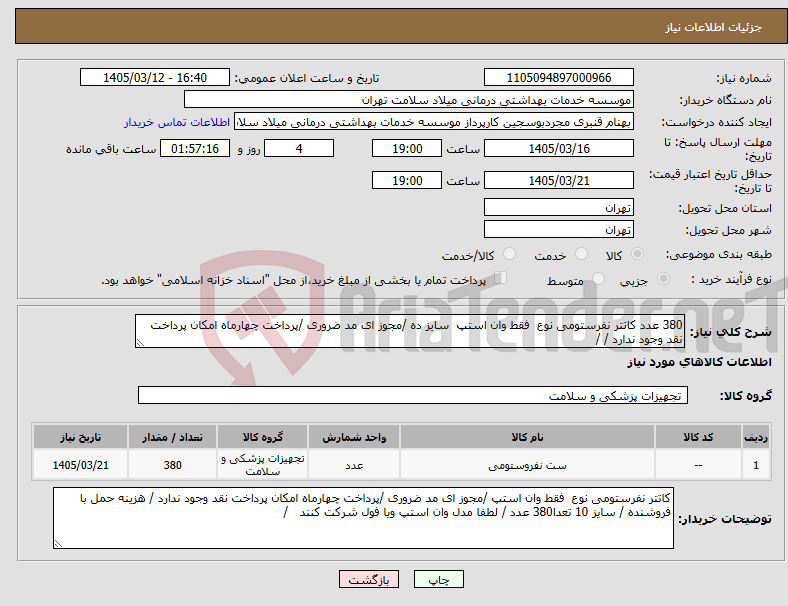The width and height of the screenshot is (788, 606).
Task: Click the price validity date 1405/03/21 field
Action: pyautogui.click(x=559, y=180)
